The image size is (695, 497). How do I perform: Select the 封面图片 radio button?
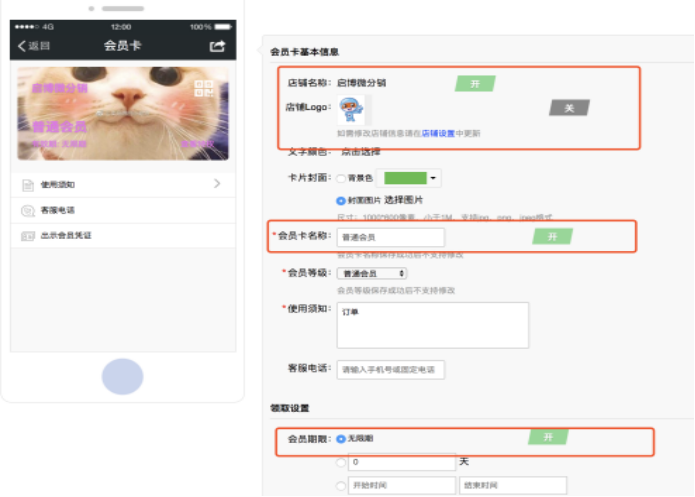(341, 200)
